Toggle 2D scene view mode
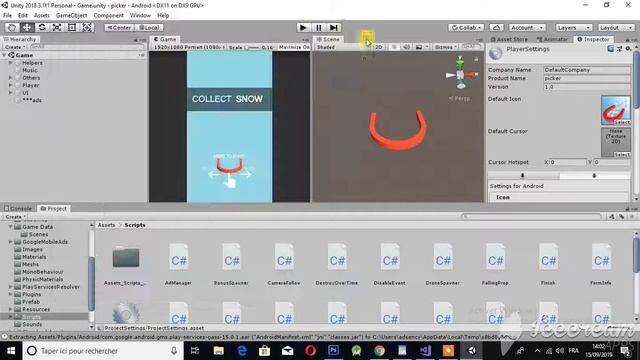This screenshot has width=640, height=360. [x=379, y=47]
